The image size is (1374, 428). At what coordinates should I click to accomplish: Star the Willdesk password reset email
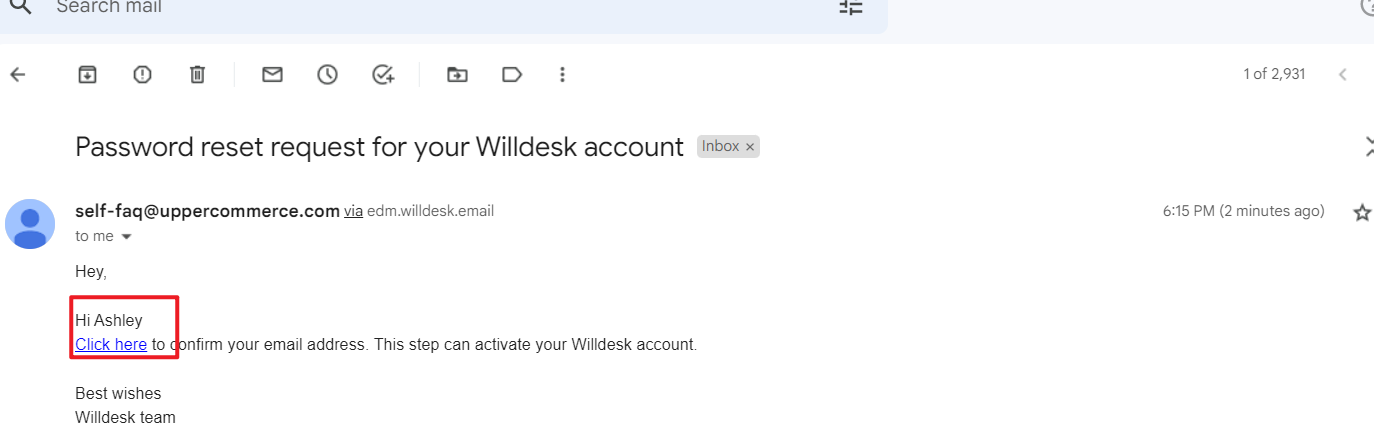tap(1362, 212)
